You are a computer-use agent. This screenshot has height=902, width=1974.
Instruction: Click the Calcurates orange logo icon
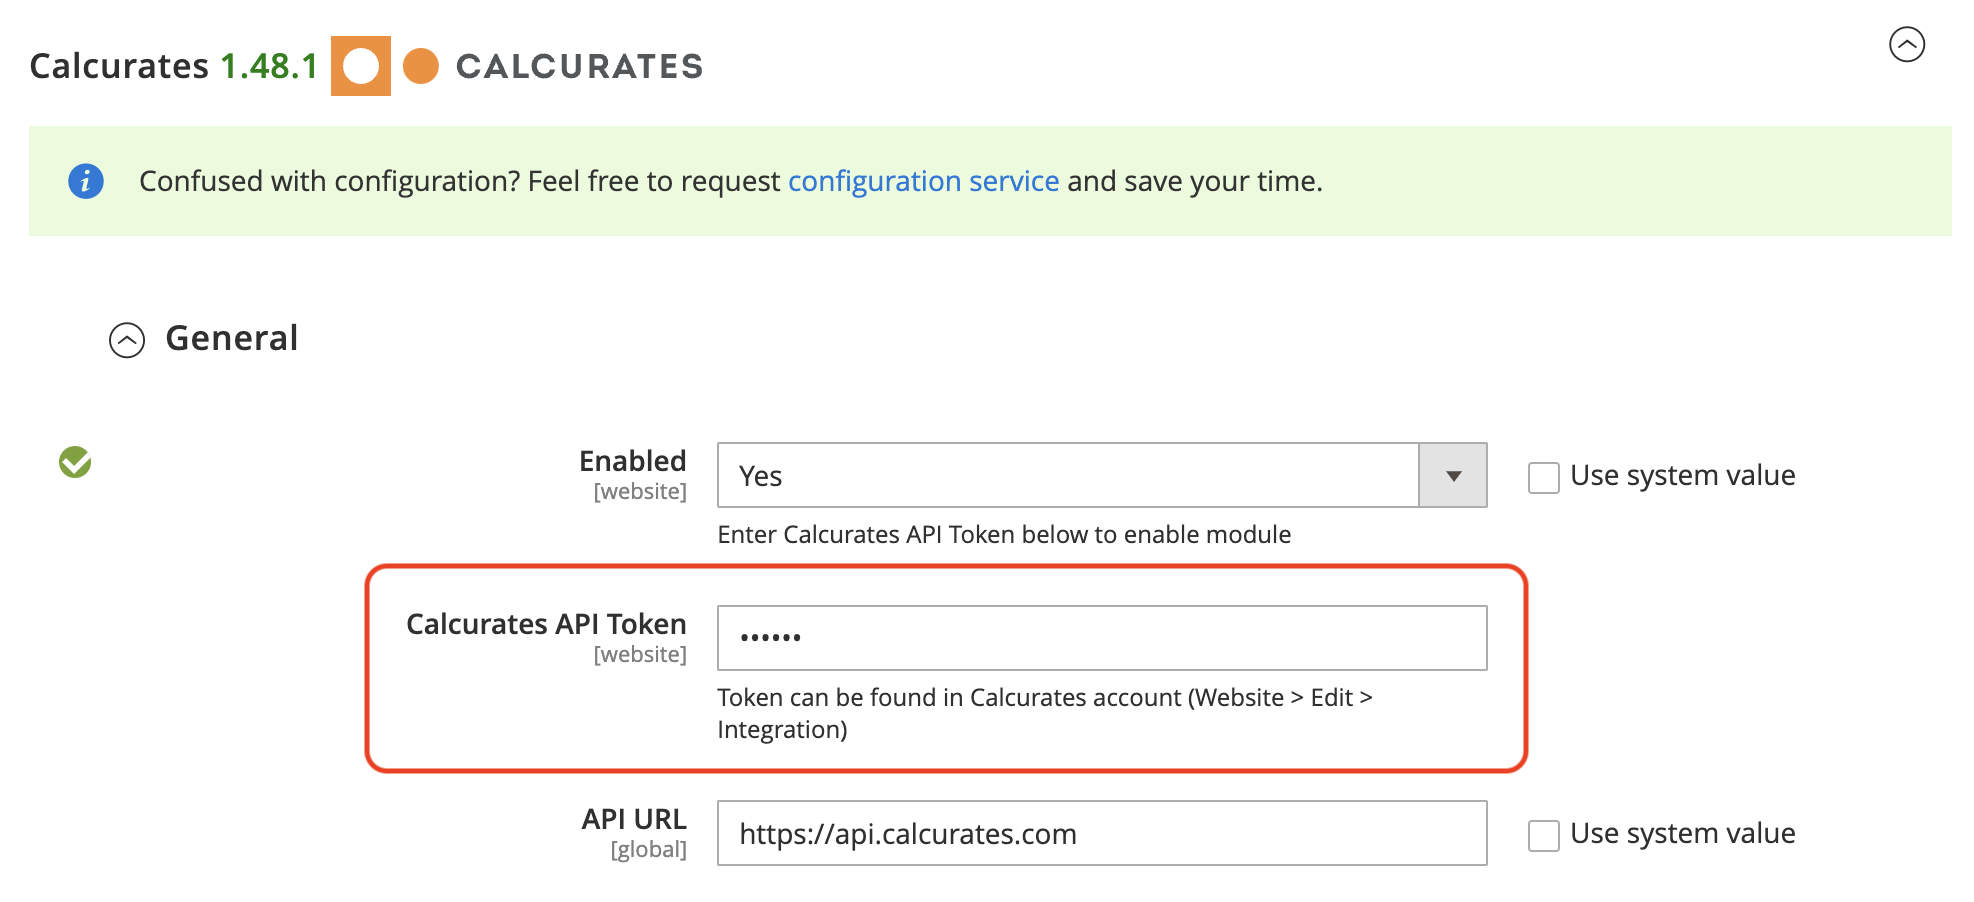click(x=361, y=66)
